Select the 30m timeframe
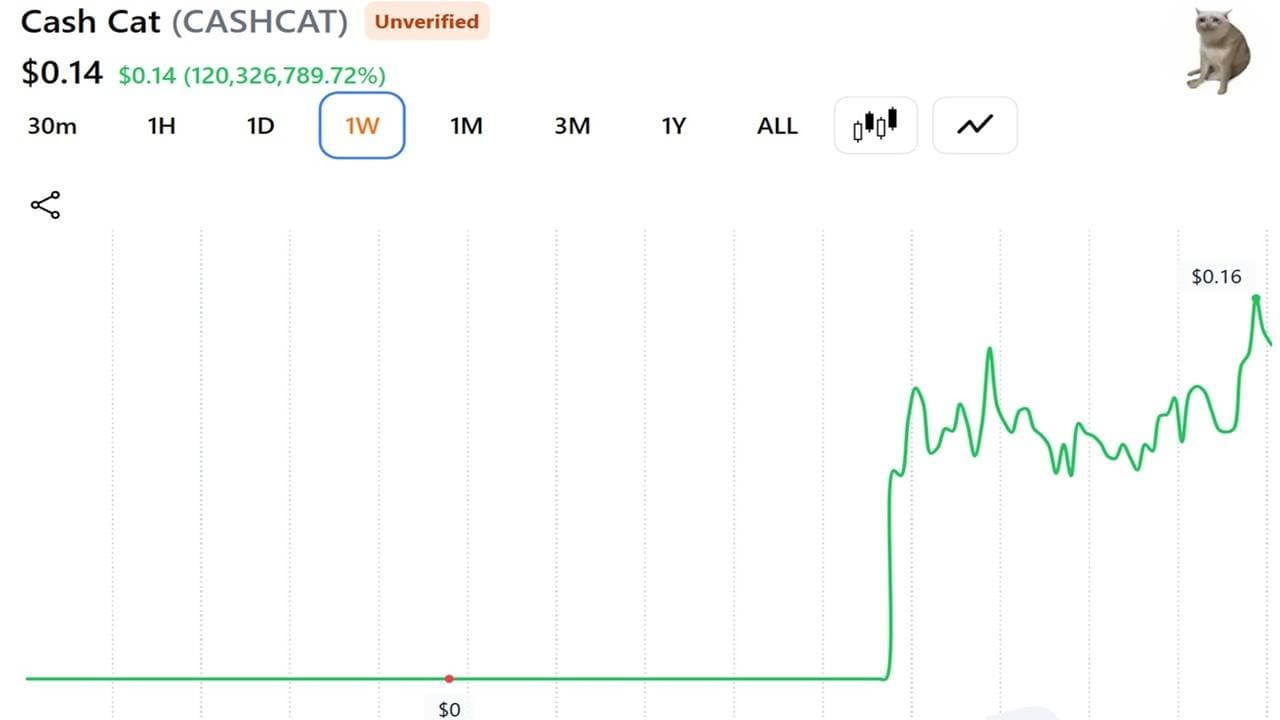Image resolution: width=1280 pixels, height=720 pixels. click(52, 126)
